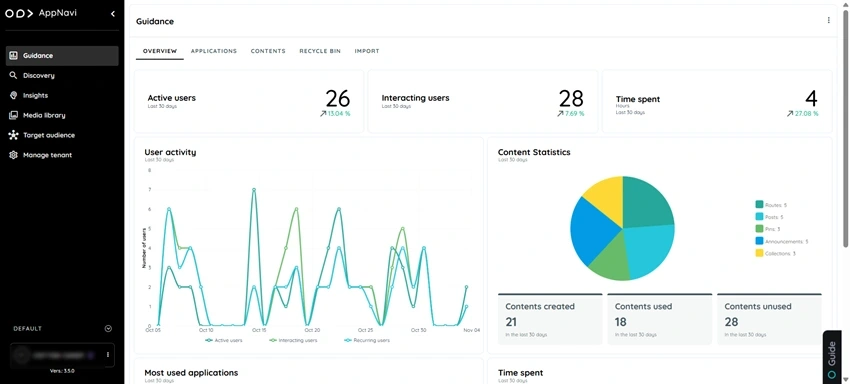
Task: Toggle Interacting users series in legend
Action: (x=293, y=341)
